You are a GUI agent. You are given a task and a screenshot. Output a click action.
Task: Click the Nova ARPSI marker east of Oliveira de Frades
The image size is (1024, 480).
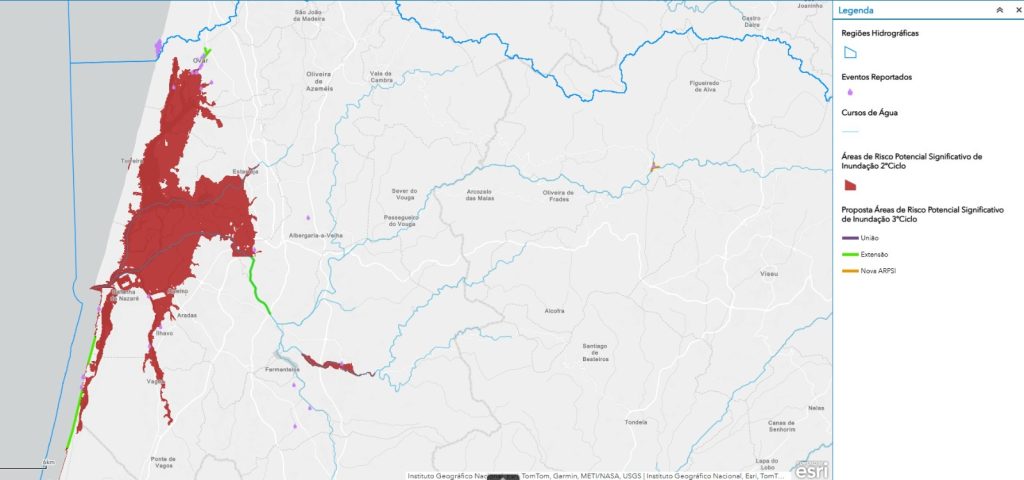pos(654,167)
